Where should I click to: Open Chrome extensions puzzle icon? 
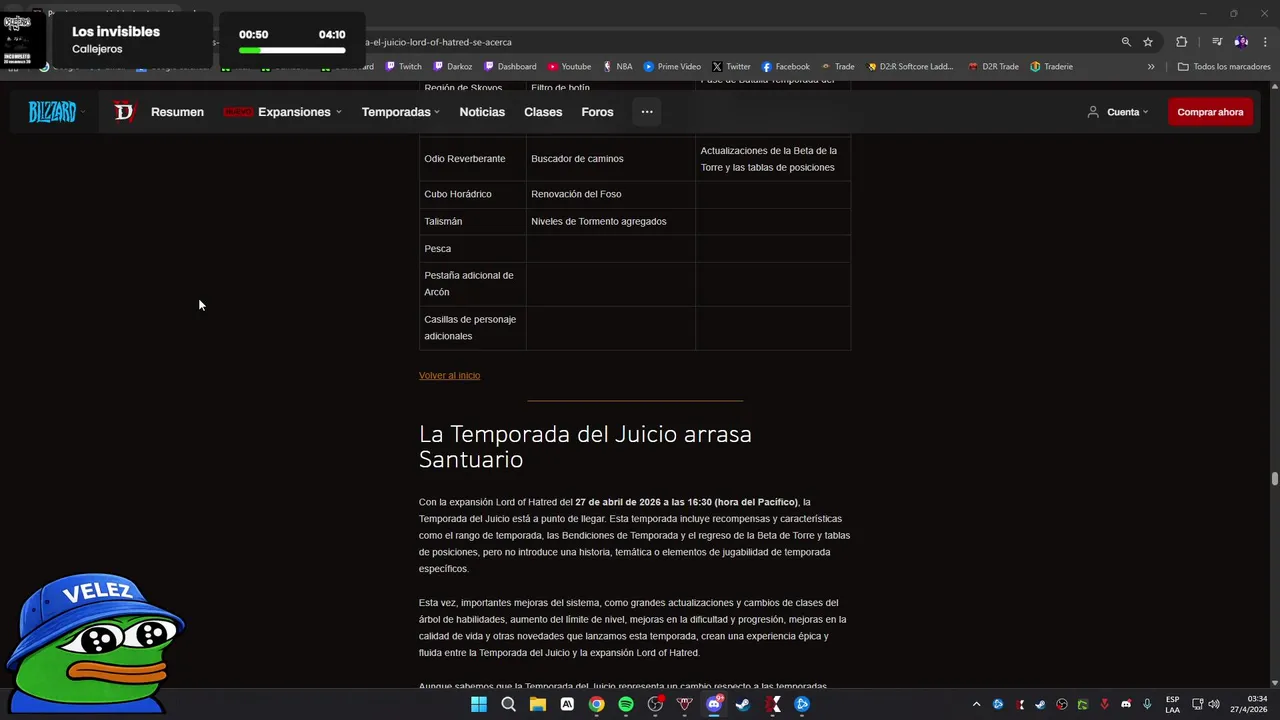[x=1182, y=42]
